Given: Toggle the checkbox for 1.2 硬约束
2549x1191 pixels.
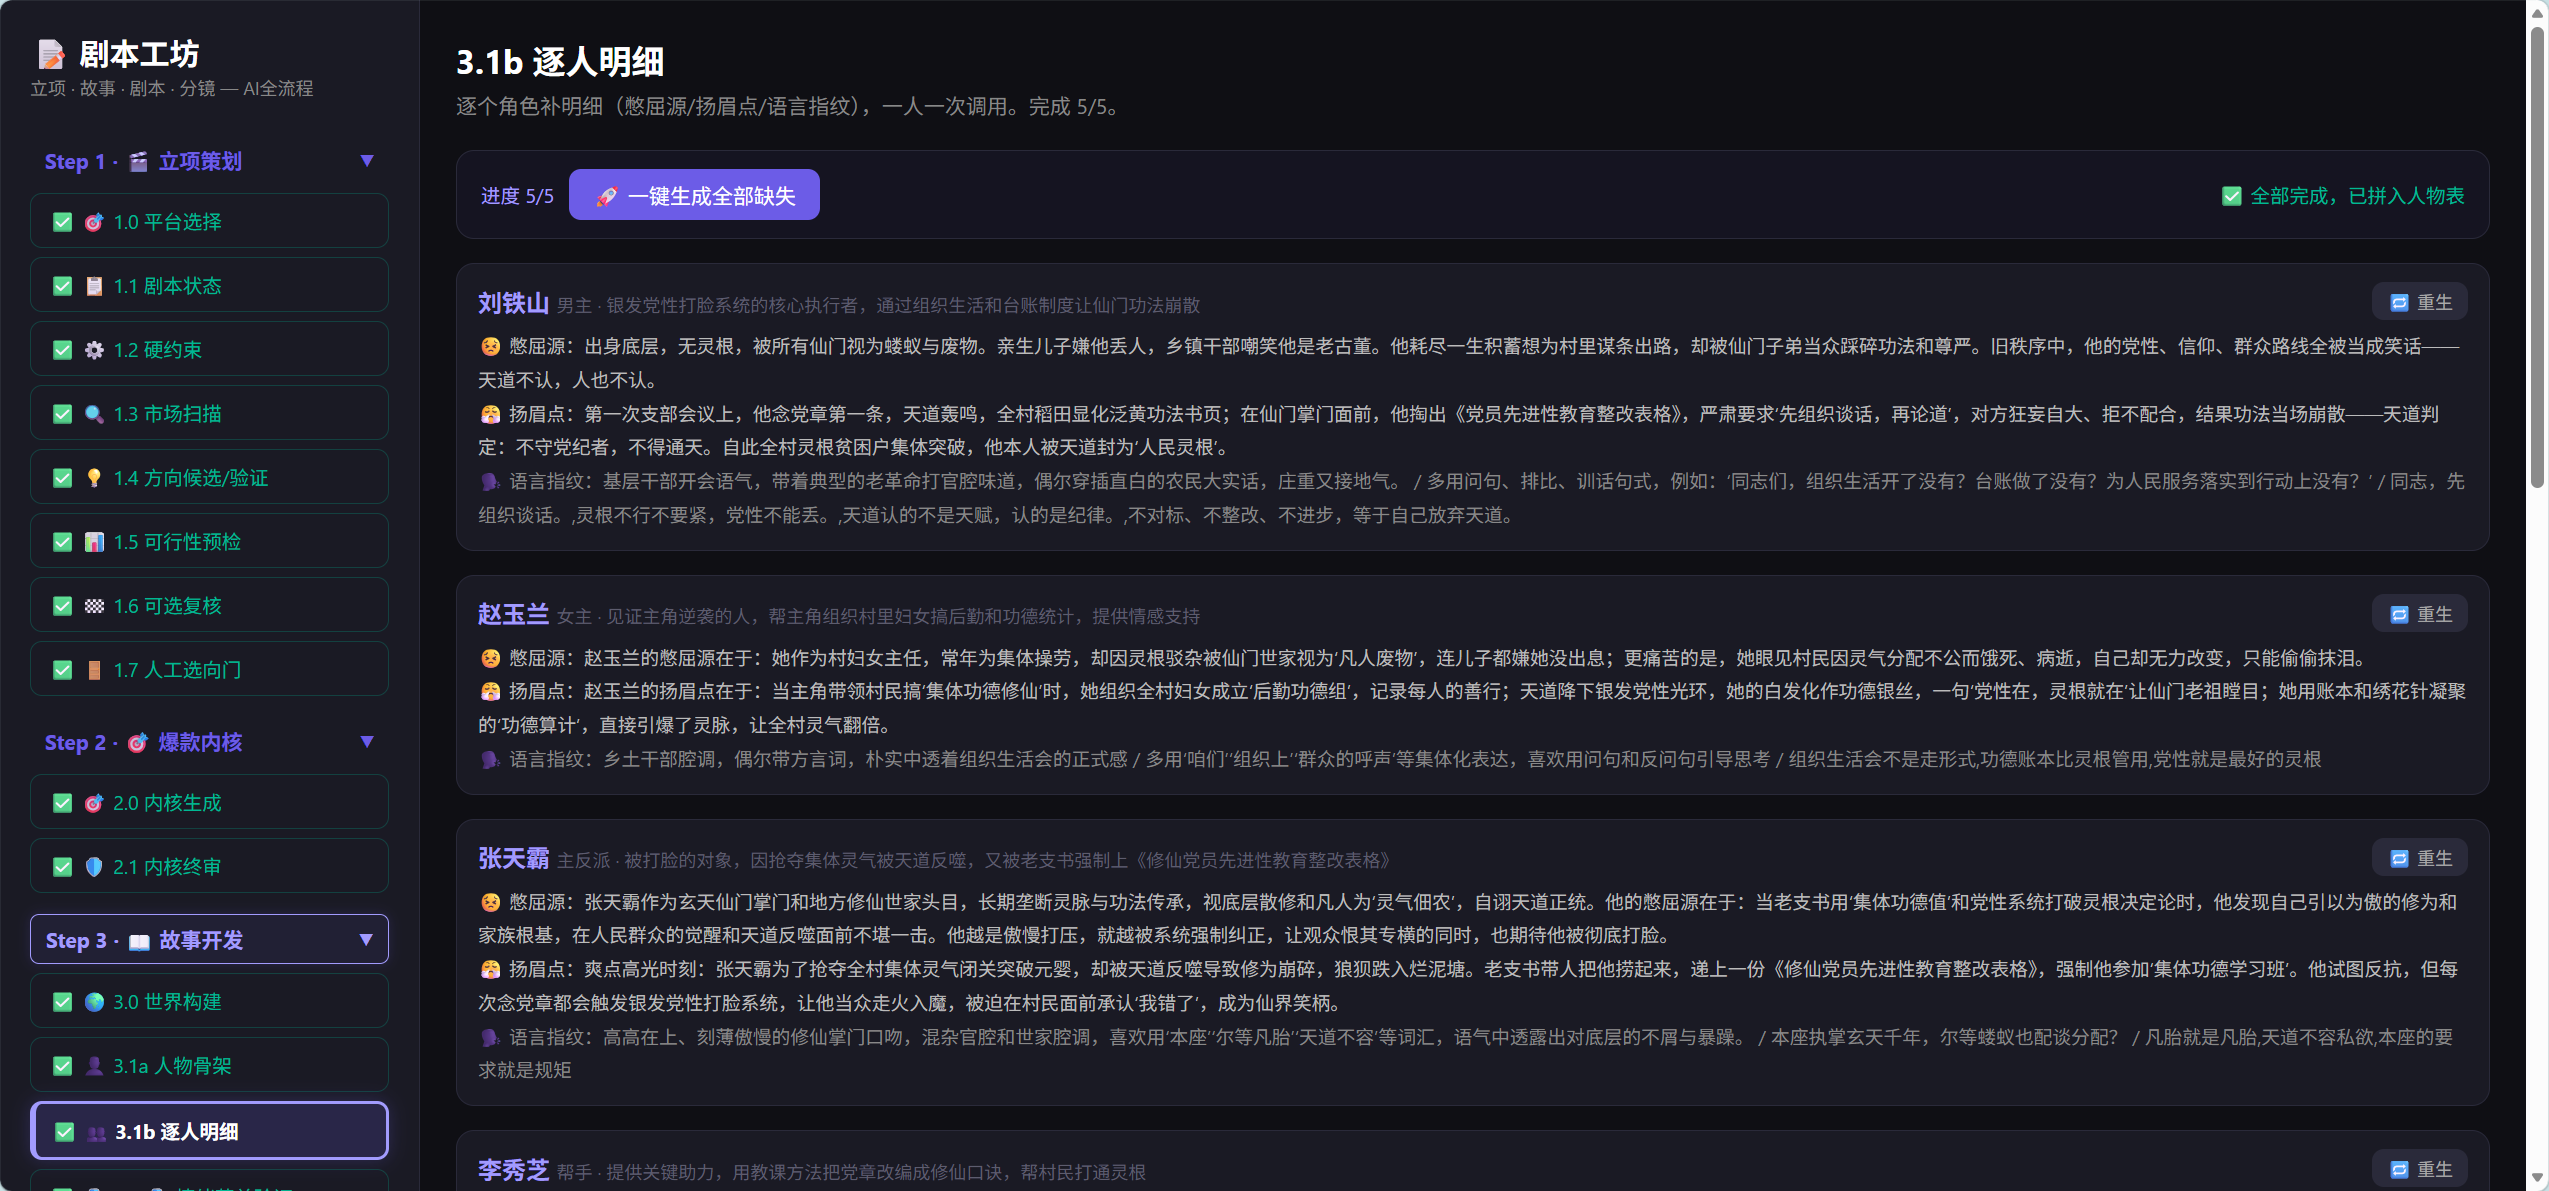Looking at the screenshot, I should point(63,350).
